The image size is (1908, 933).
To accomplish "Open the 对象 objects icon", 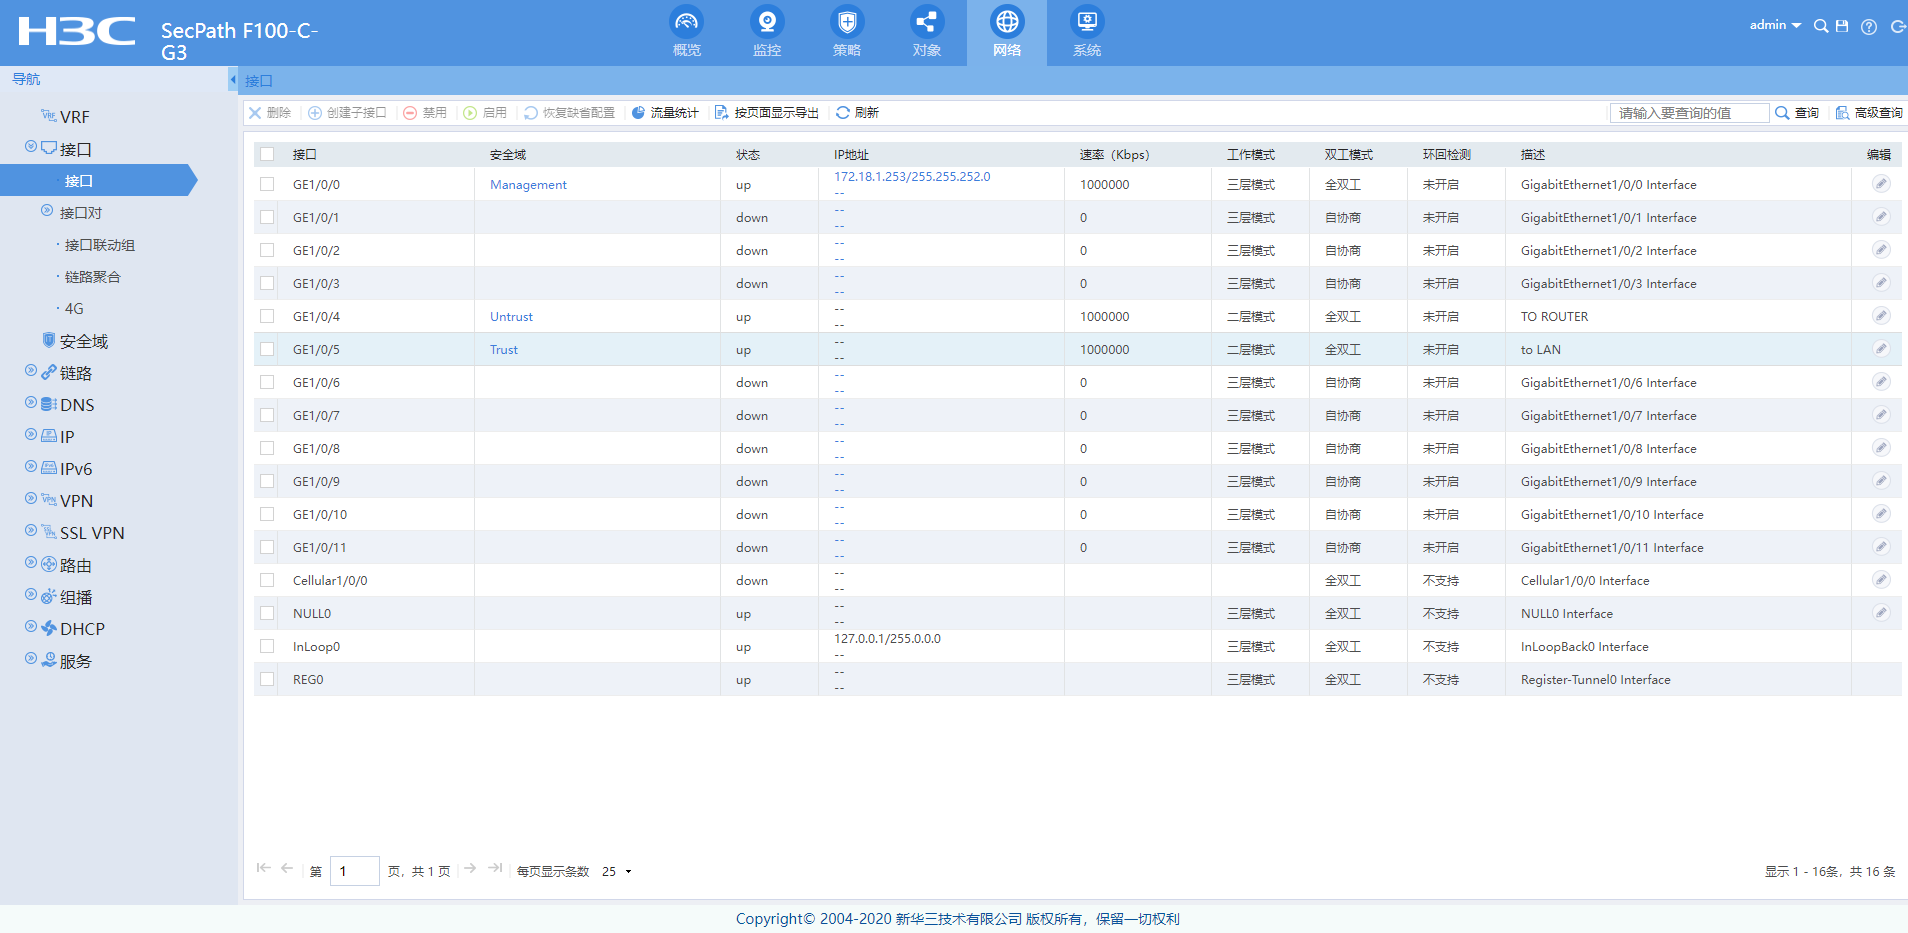I will pyautogui.click(x=926, y=23).
